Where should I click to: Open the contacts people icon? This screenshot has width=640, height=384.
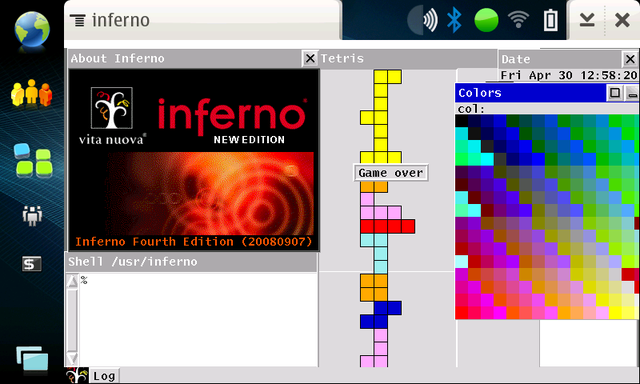coord(31,93)
